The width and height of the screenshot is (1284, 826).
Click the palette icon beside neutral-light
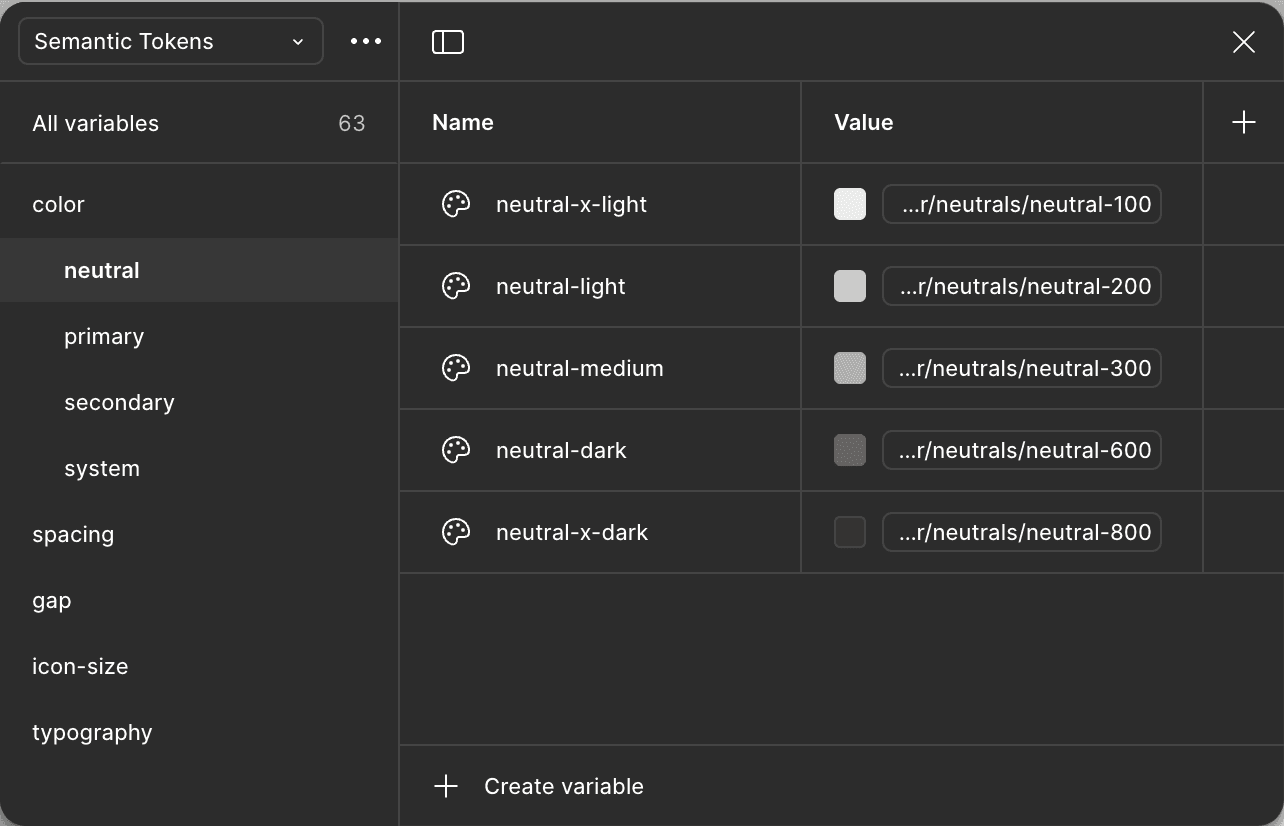click(456, 286)
